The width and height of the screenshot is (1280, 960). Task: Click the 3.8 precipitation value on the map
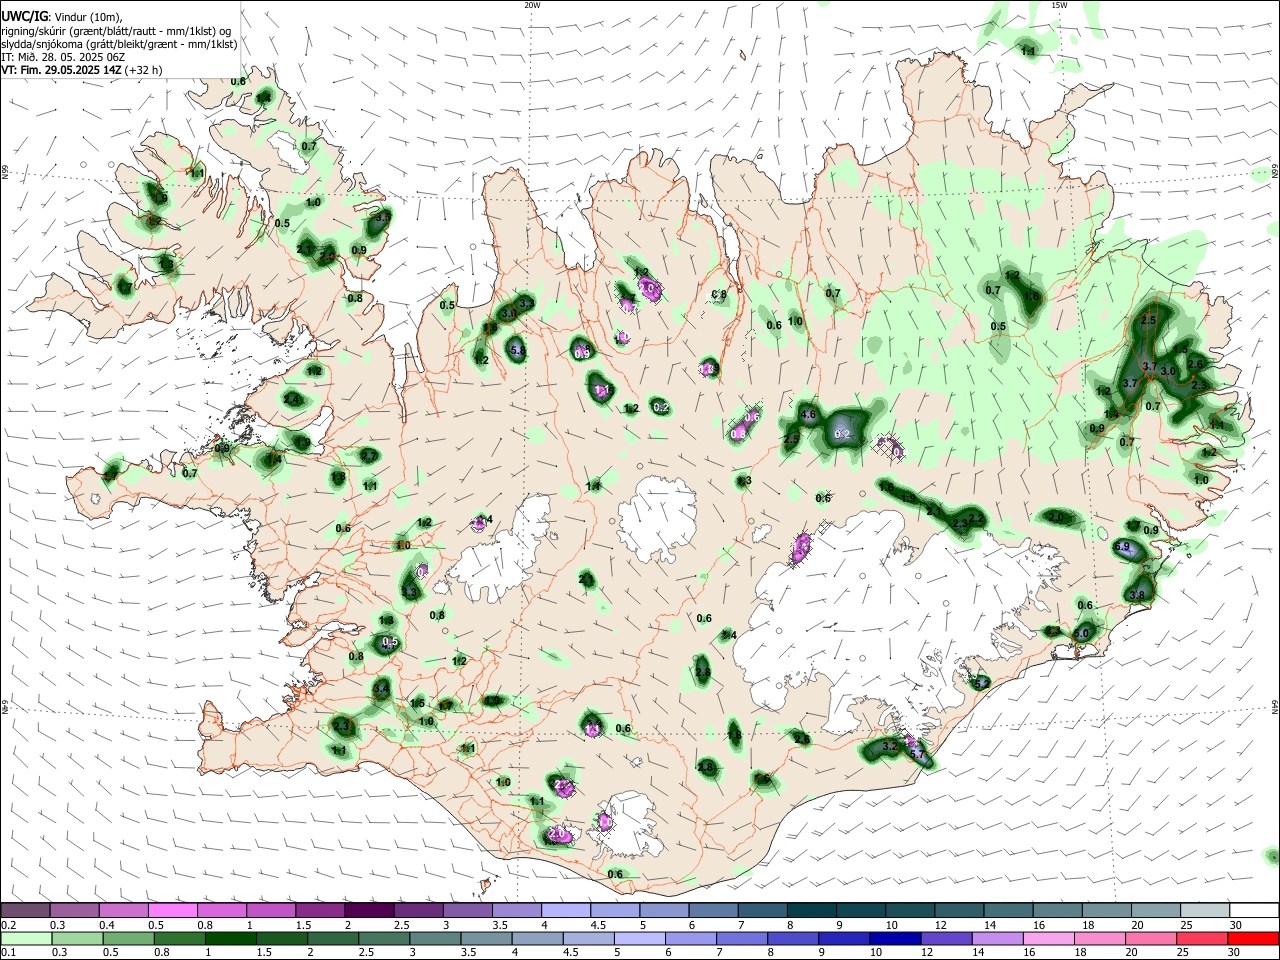pos(1137,595)
